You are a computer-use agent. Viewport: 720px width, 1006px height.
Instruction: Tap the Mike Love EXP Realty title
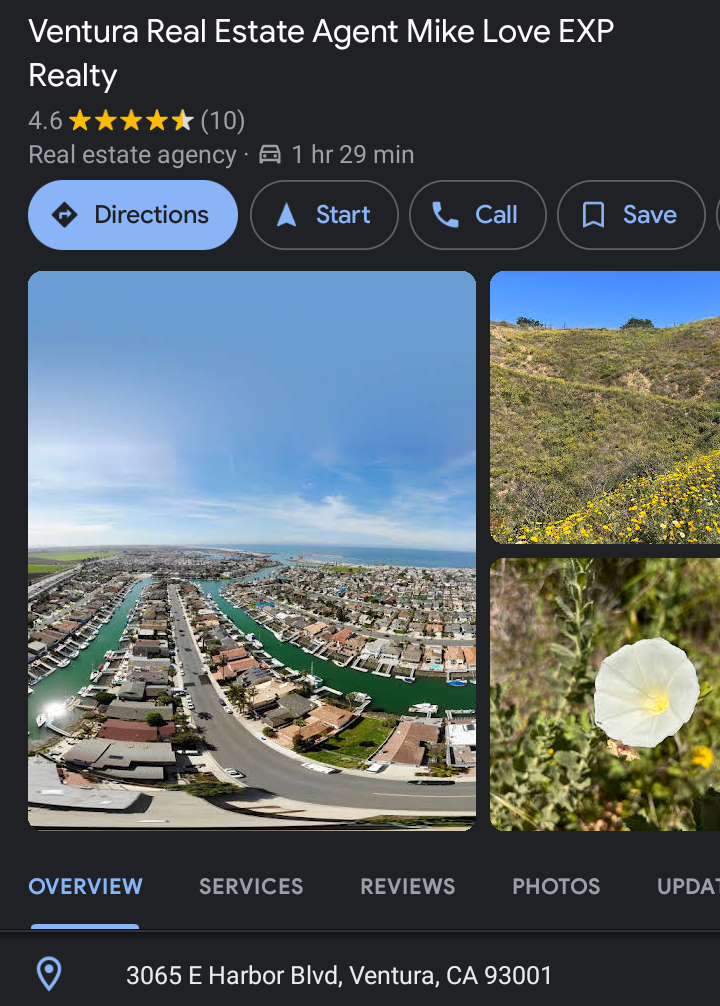pyautogui.click(x=320, y=52)
